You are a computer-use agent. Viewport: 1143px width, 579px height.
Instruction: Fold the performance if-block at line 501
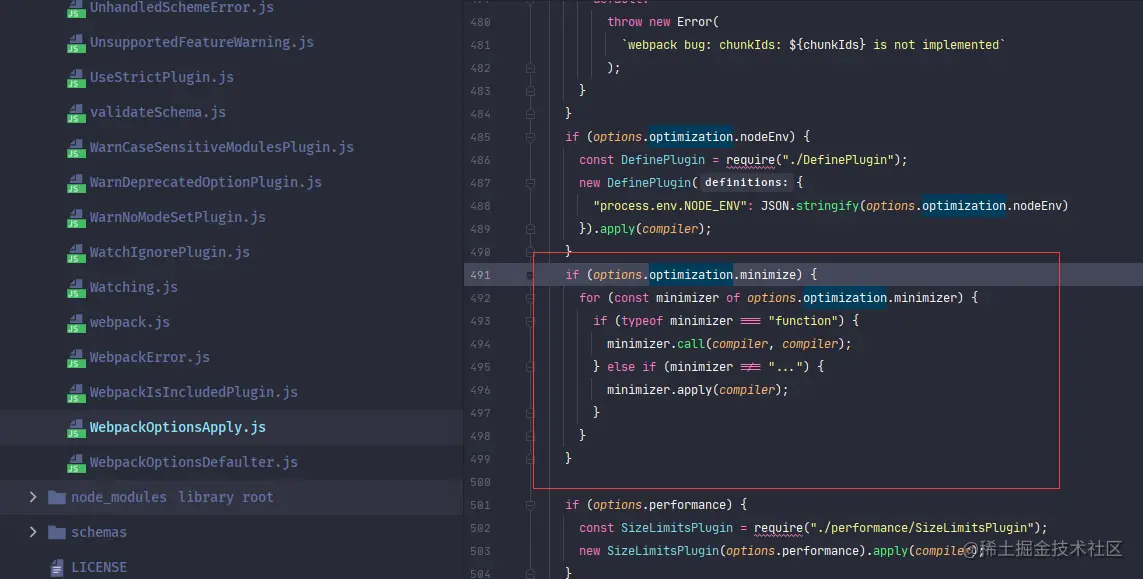(530, 505)
